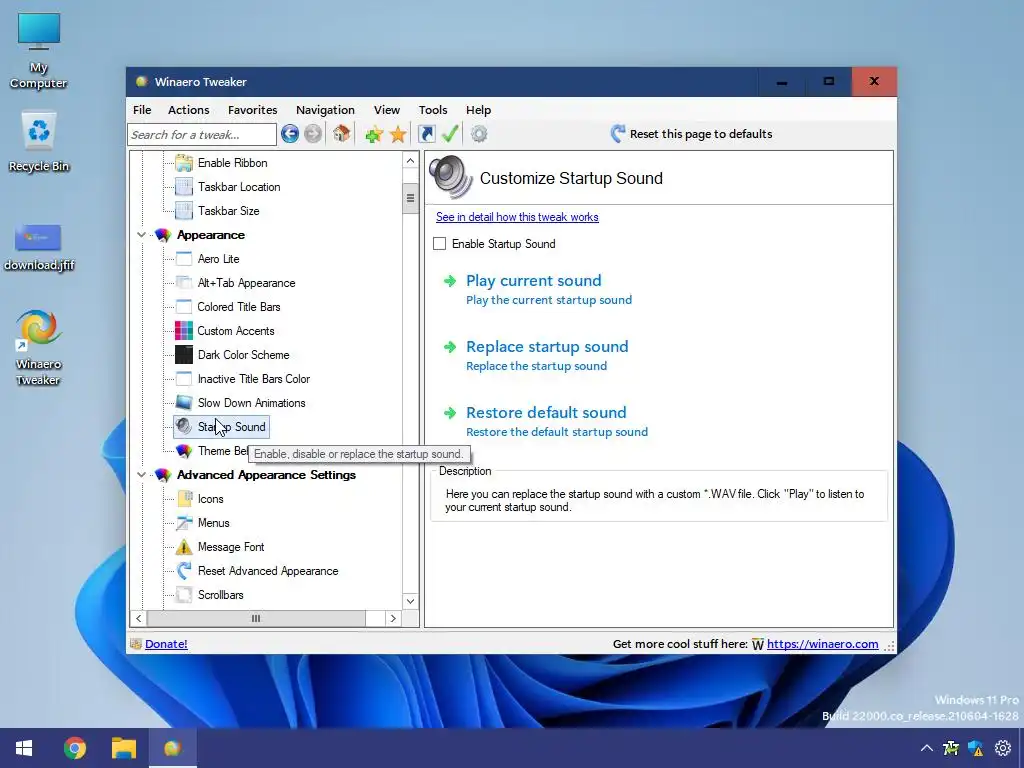This screenshot has width=1024, height=768.
Task: Click the tree scroll right arrow
Action: (x=392, y=618)
